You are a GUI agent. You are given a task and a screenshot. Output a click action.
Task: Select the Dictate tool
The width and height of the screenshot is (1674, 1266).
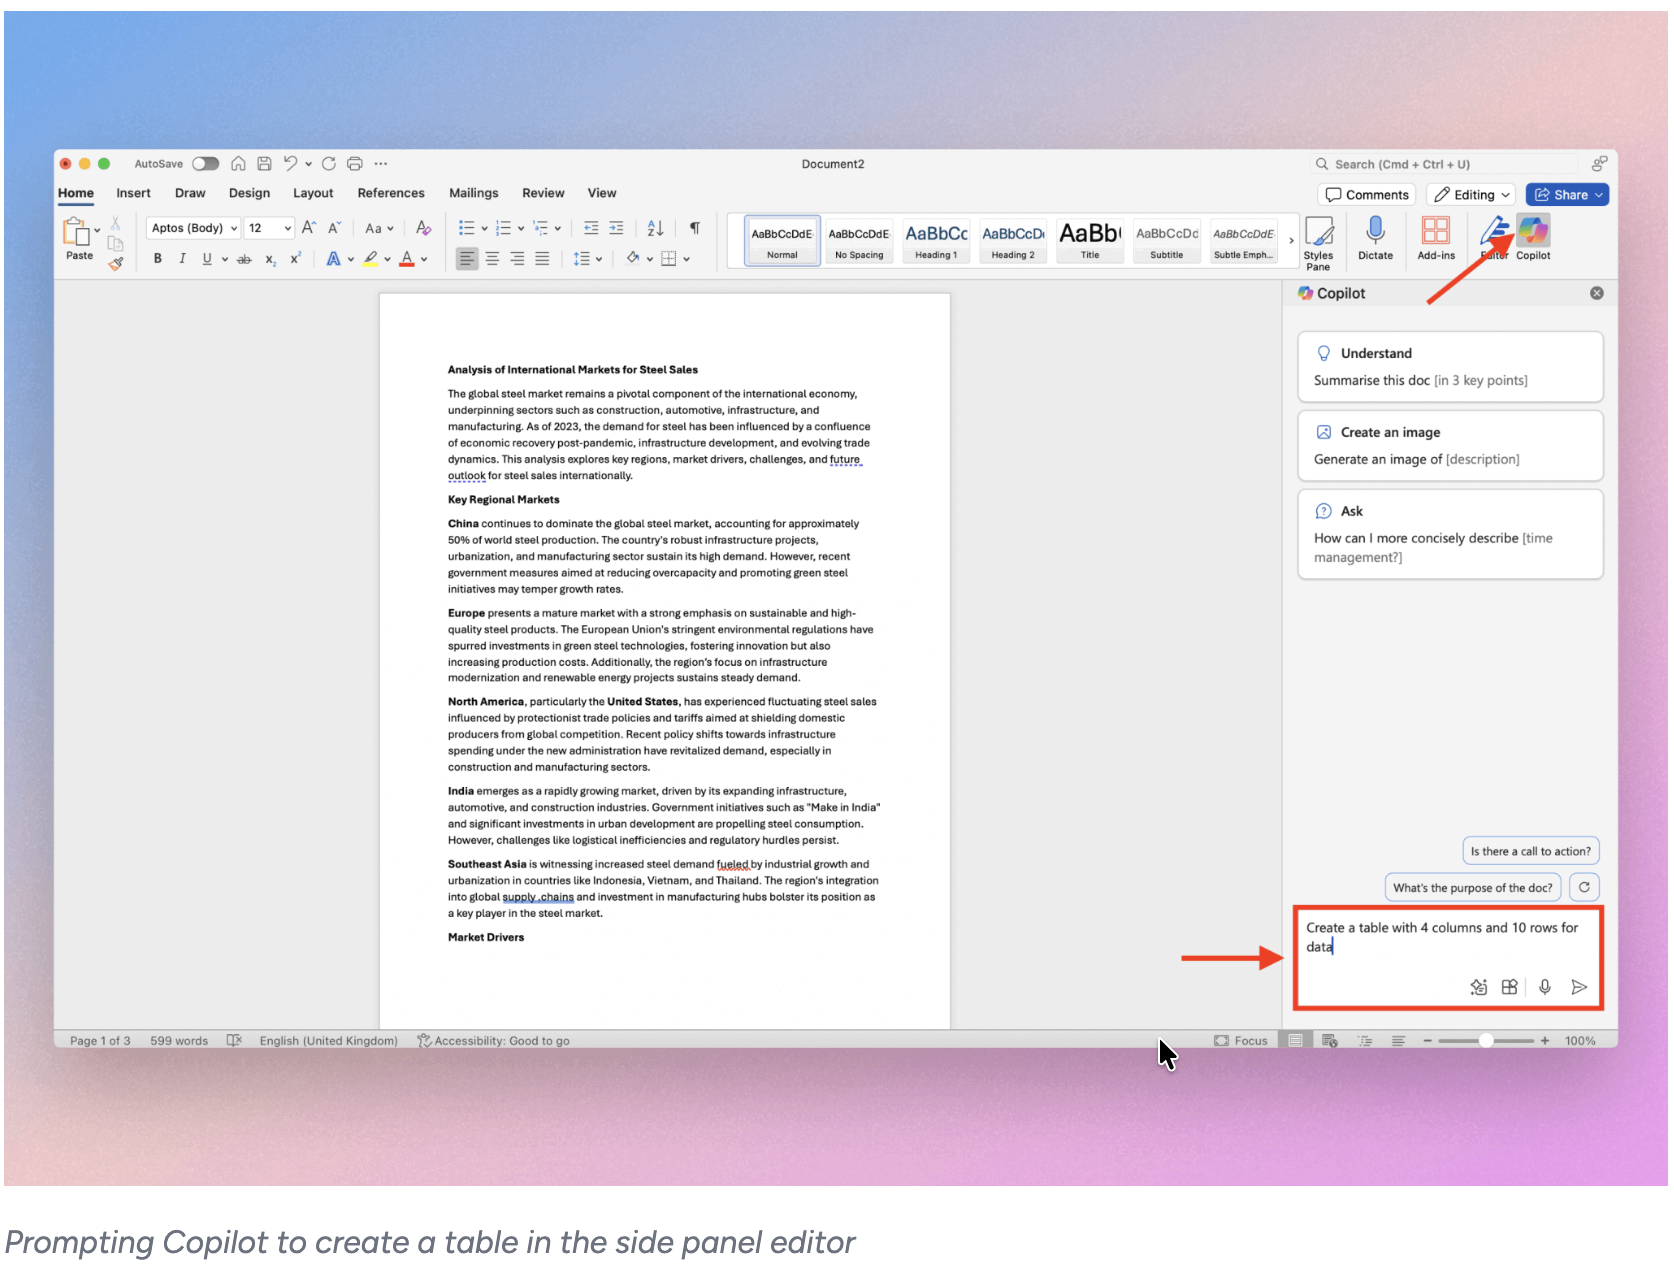tap(1376, 238)
